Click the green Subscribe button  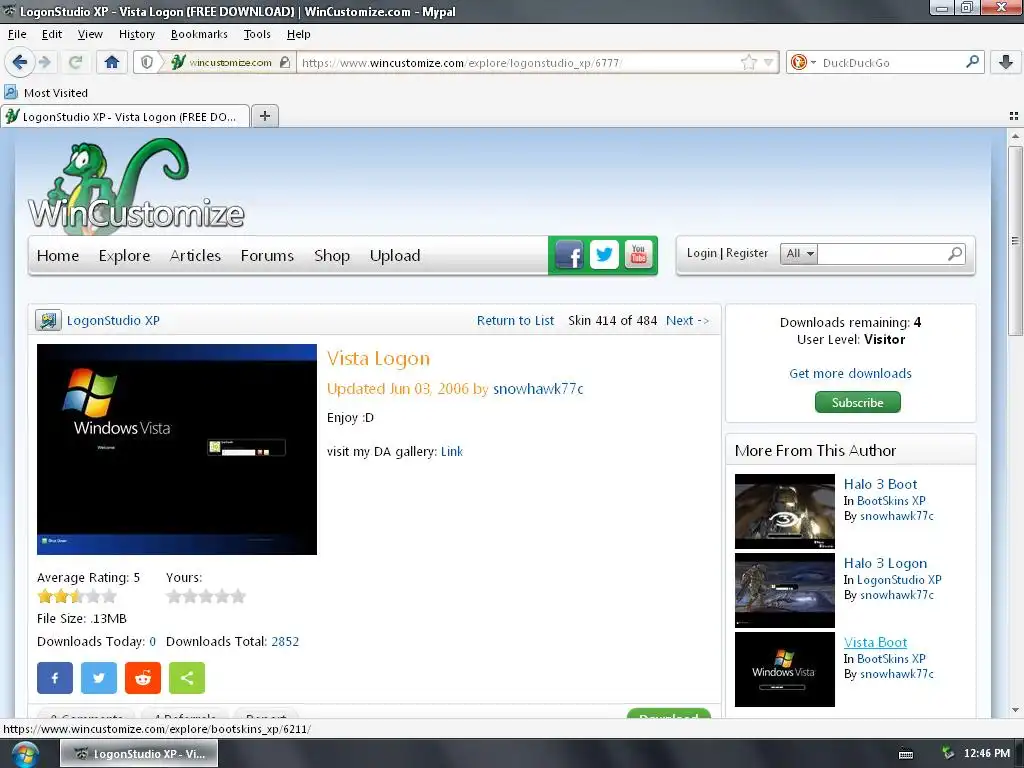[857, 402]
